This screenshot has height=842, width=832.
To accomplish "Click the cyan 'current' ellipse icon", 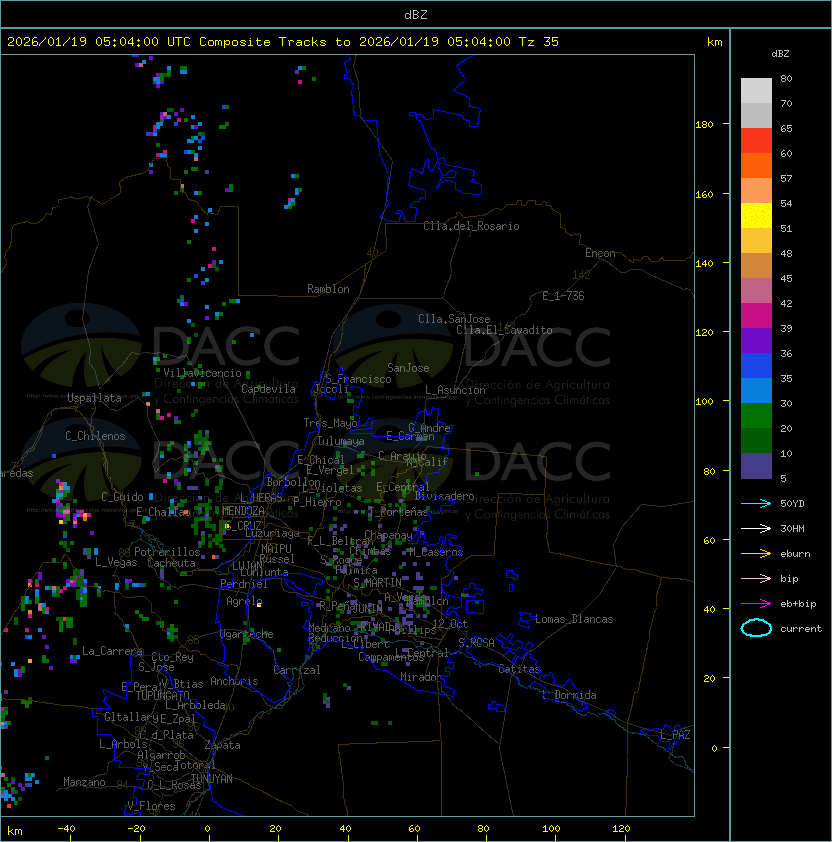I will click(756, 628).
